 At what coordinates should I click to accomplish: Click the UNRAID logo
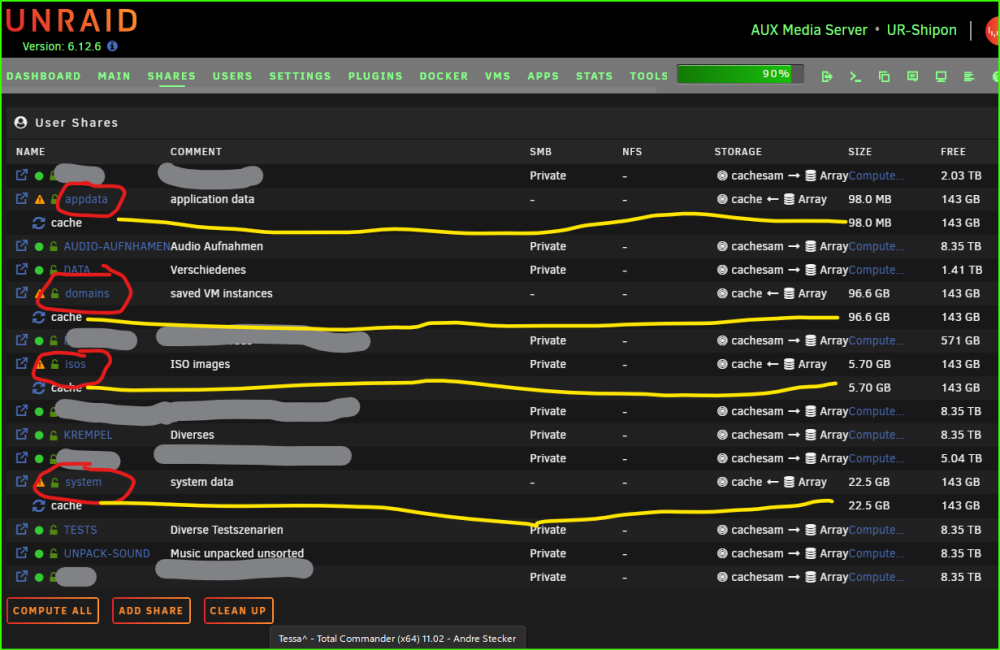tap(71, 21)
